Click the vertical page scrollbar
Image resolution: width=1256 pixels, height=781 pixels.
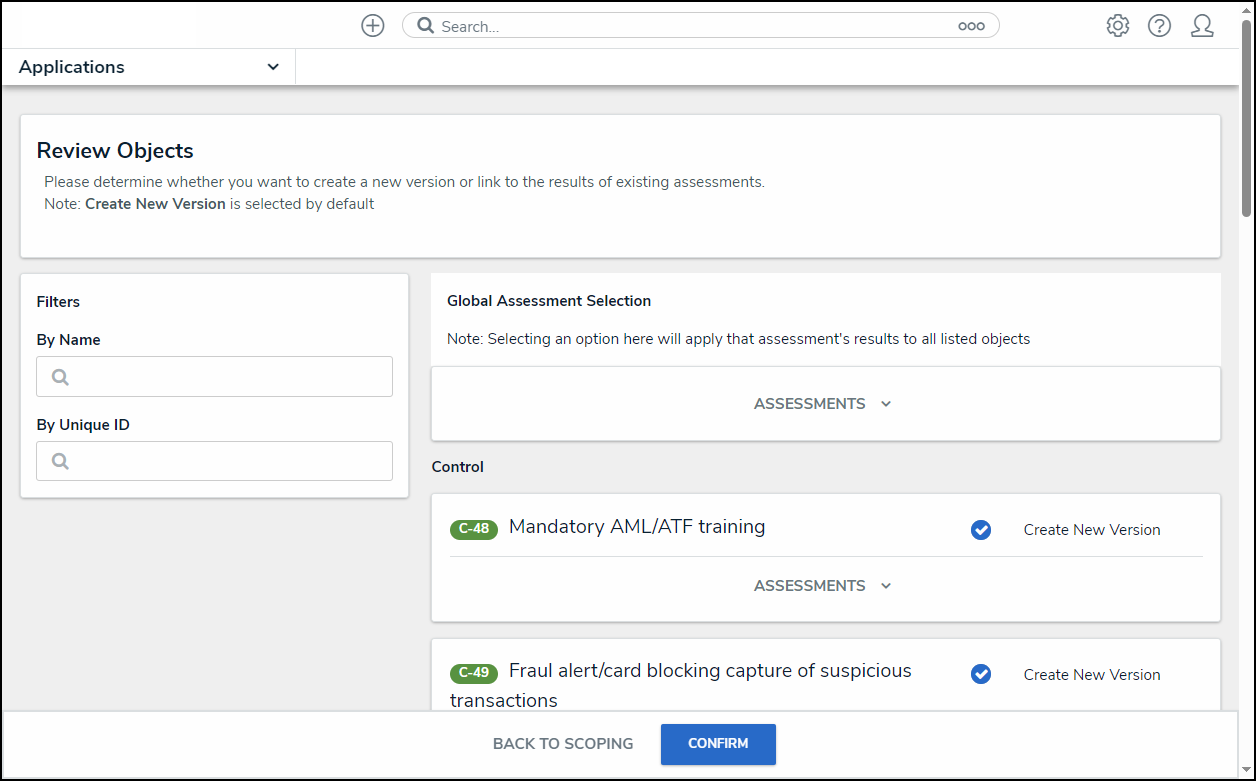coord(1246,120)
